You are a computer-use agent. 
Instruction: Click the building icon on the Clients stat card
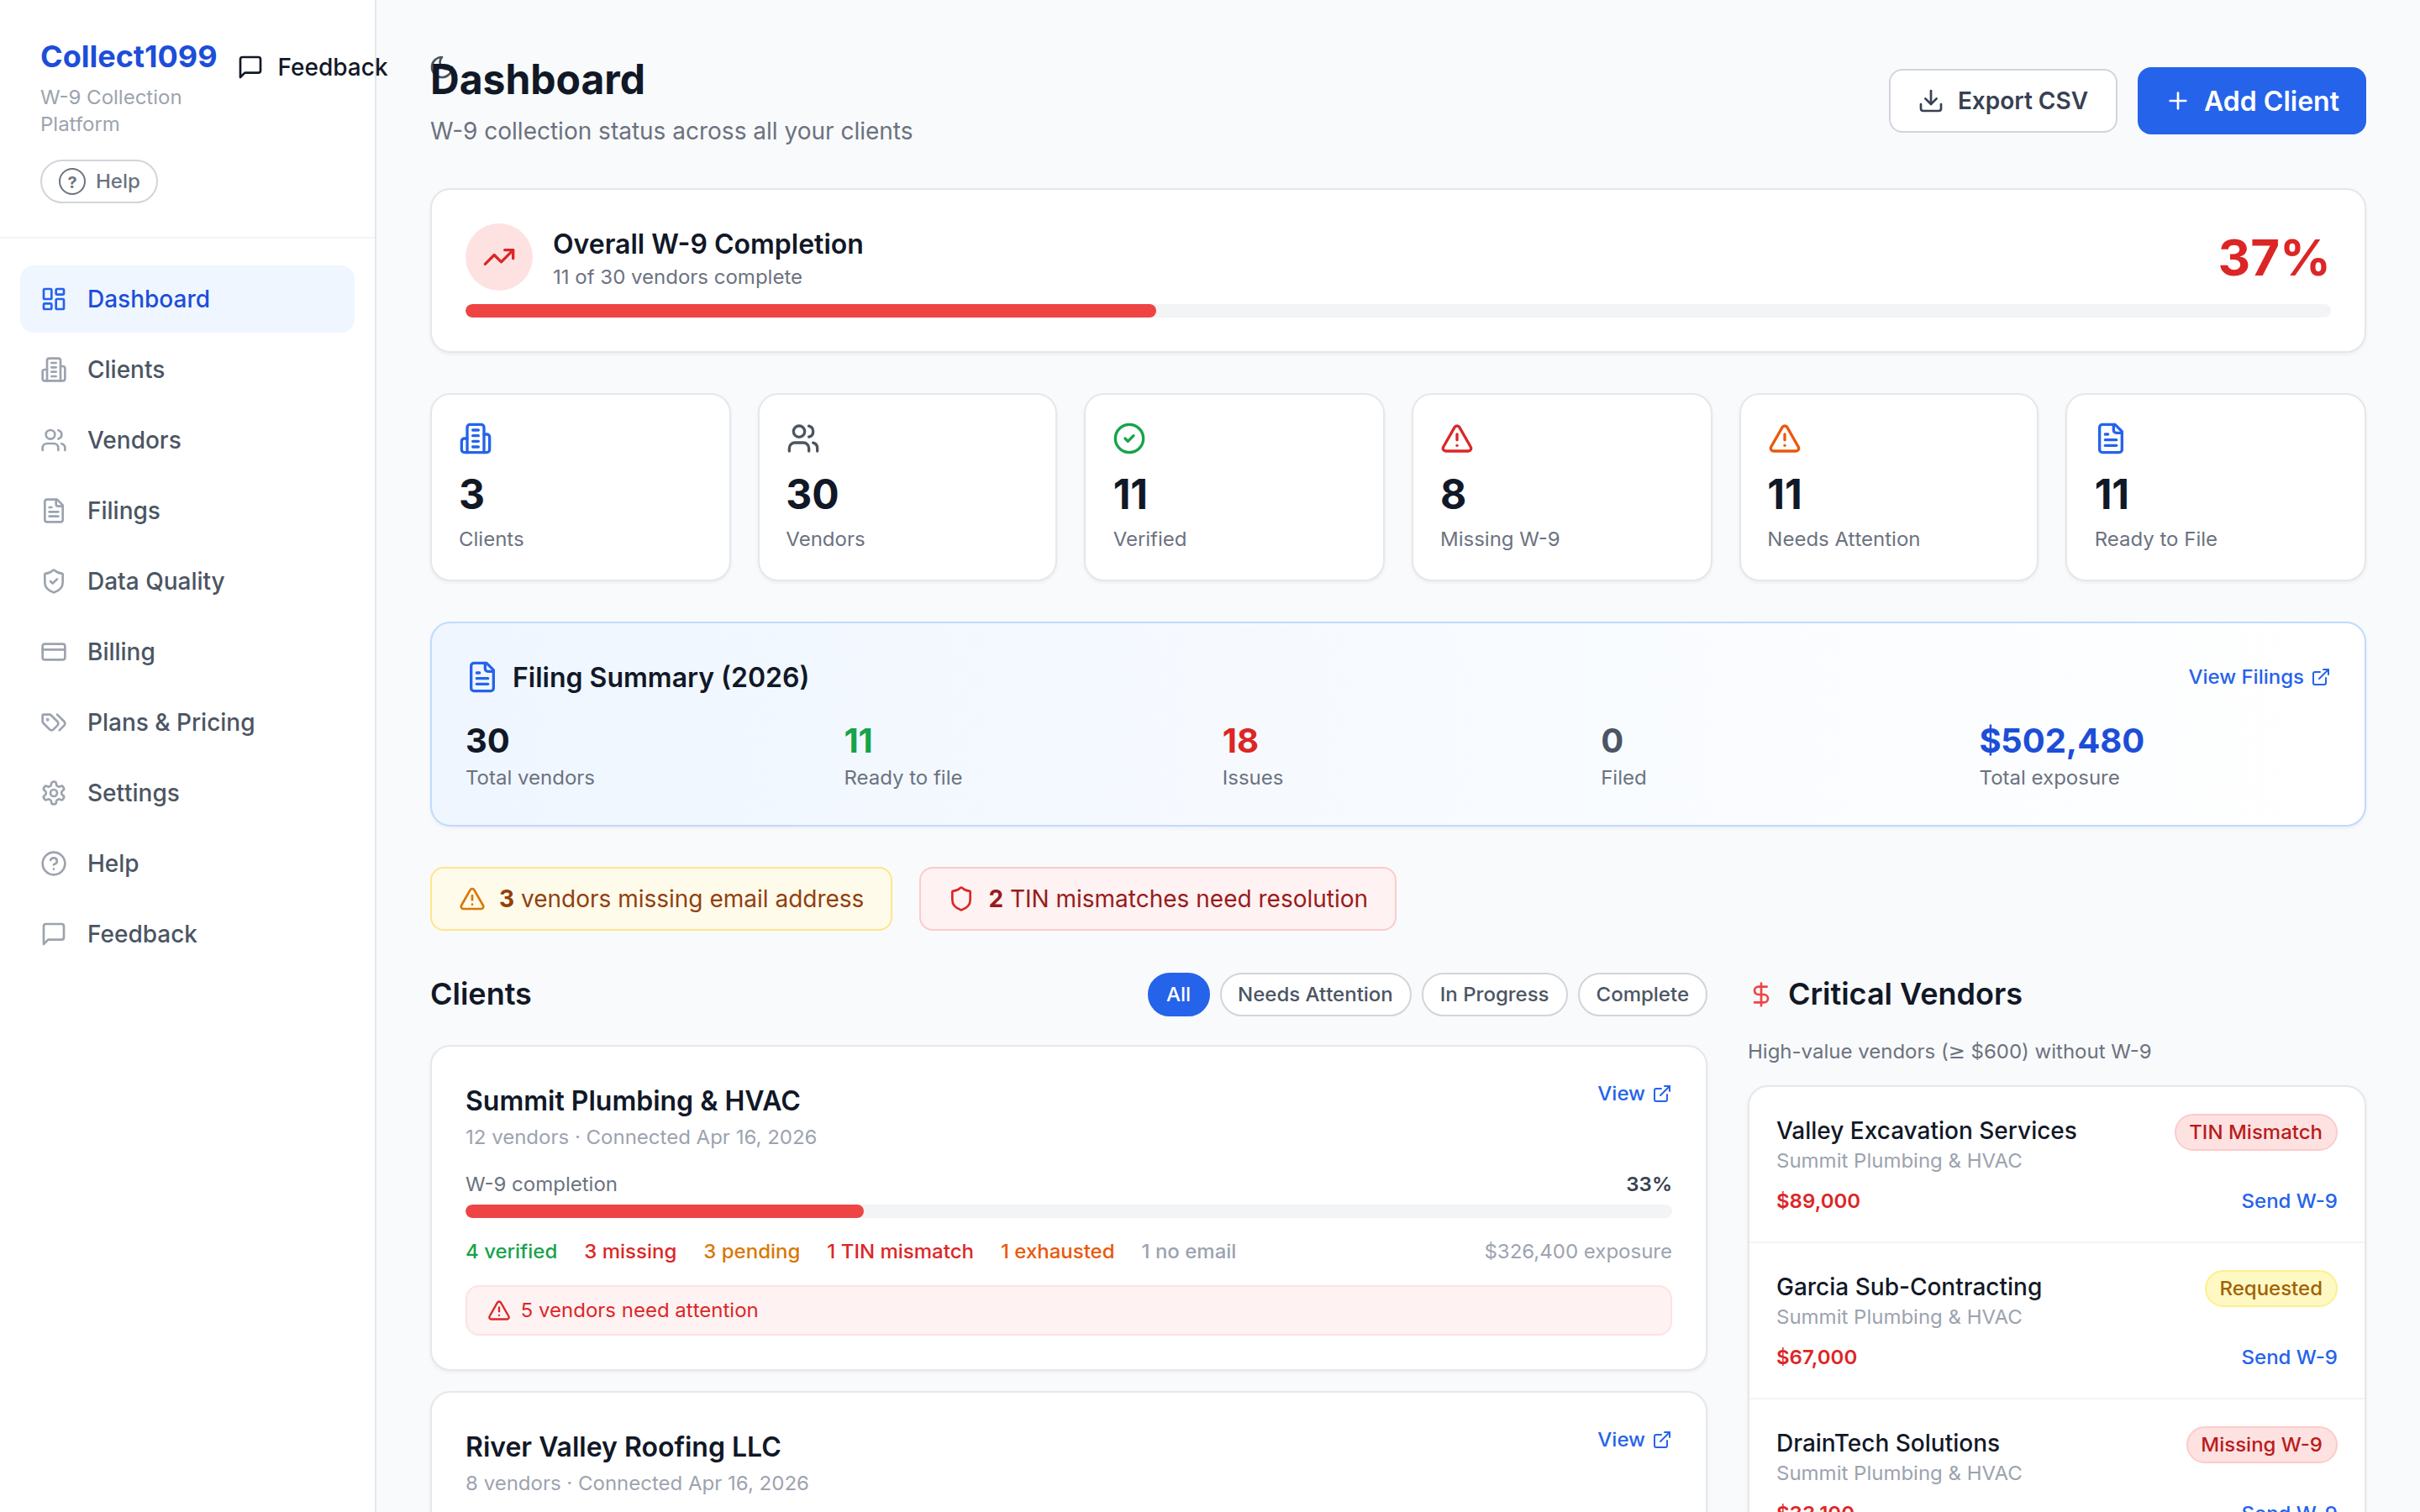coord(475,438)
